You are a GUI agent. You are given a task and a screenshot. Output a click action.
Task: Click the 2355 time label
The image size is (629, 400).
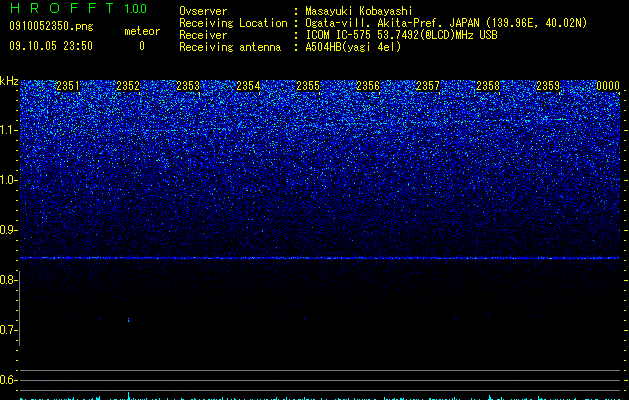coord(308,86)
